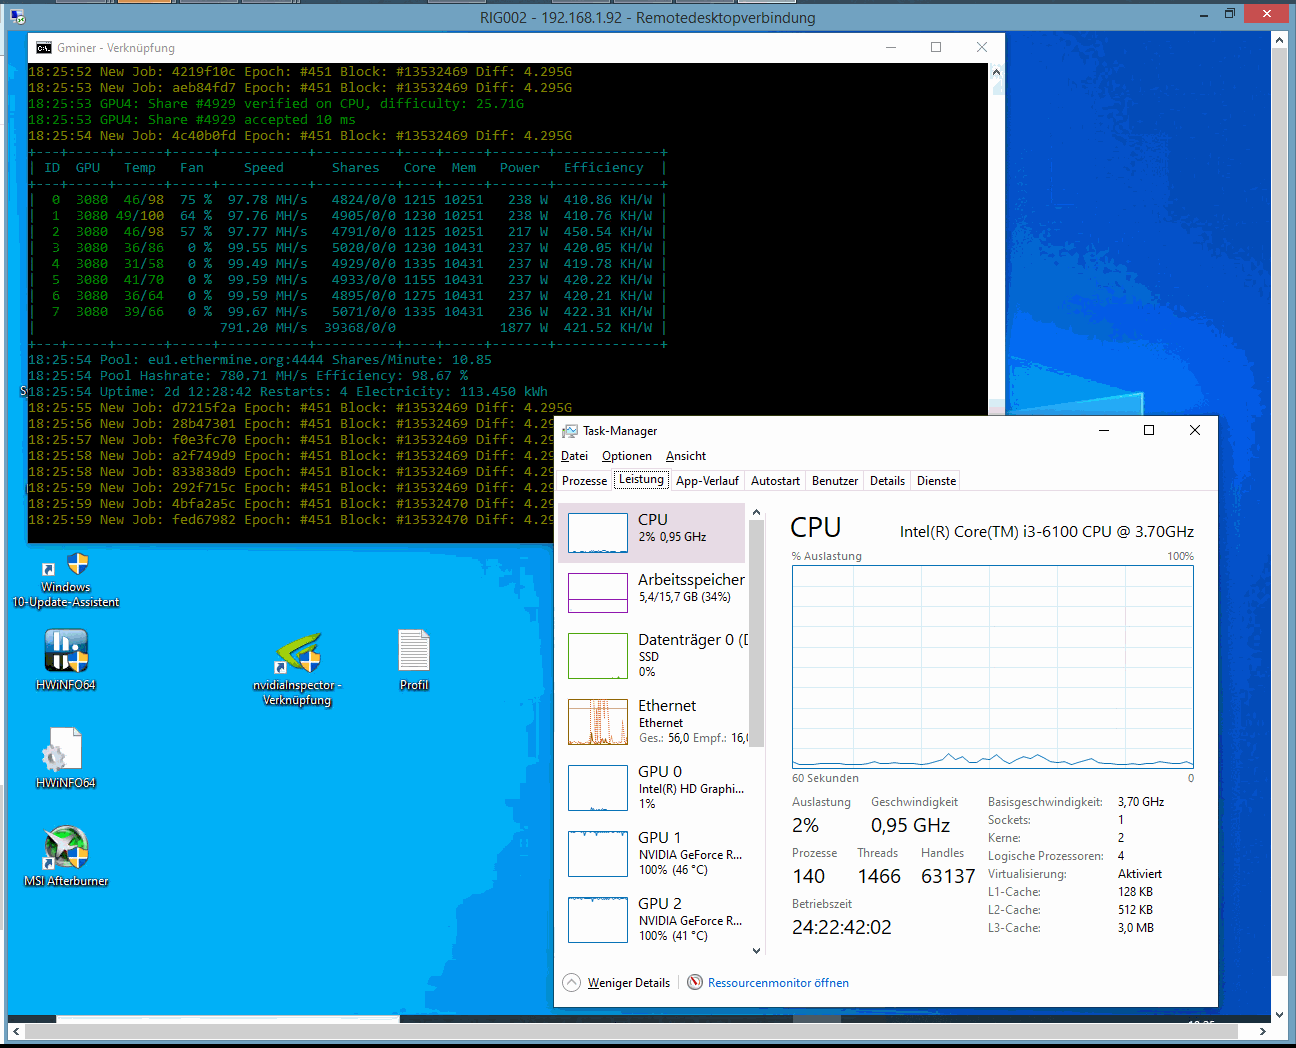Click the remote desktop horizontal scrollbar right arrow

tap(1263, 1031)
